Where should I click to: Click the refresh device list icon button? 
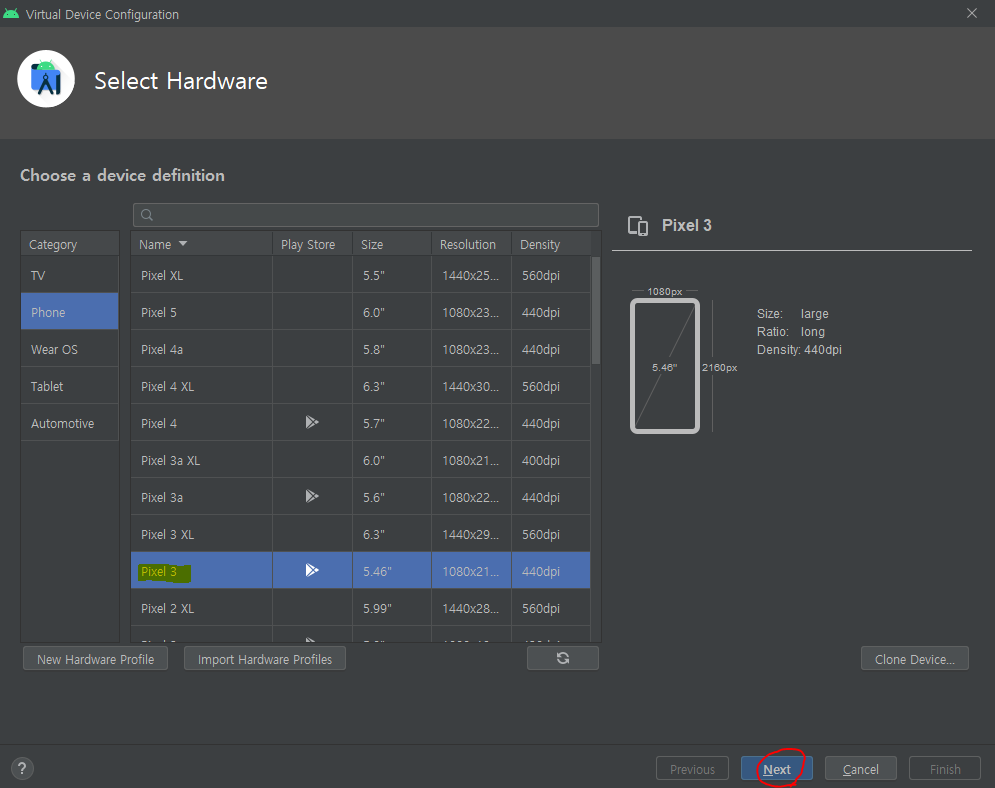pyautogui.click(x=562, y=658)
